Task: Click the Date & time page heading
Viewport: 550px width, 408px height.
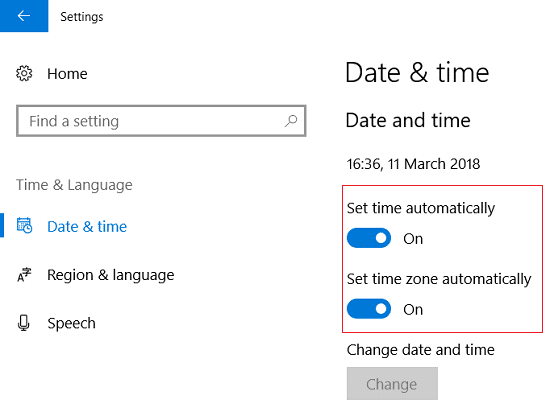Action: point(417,73)
